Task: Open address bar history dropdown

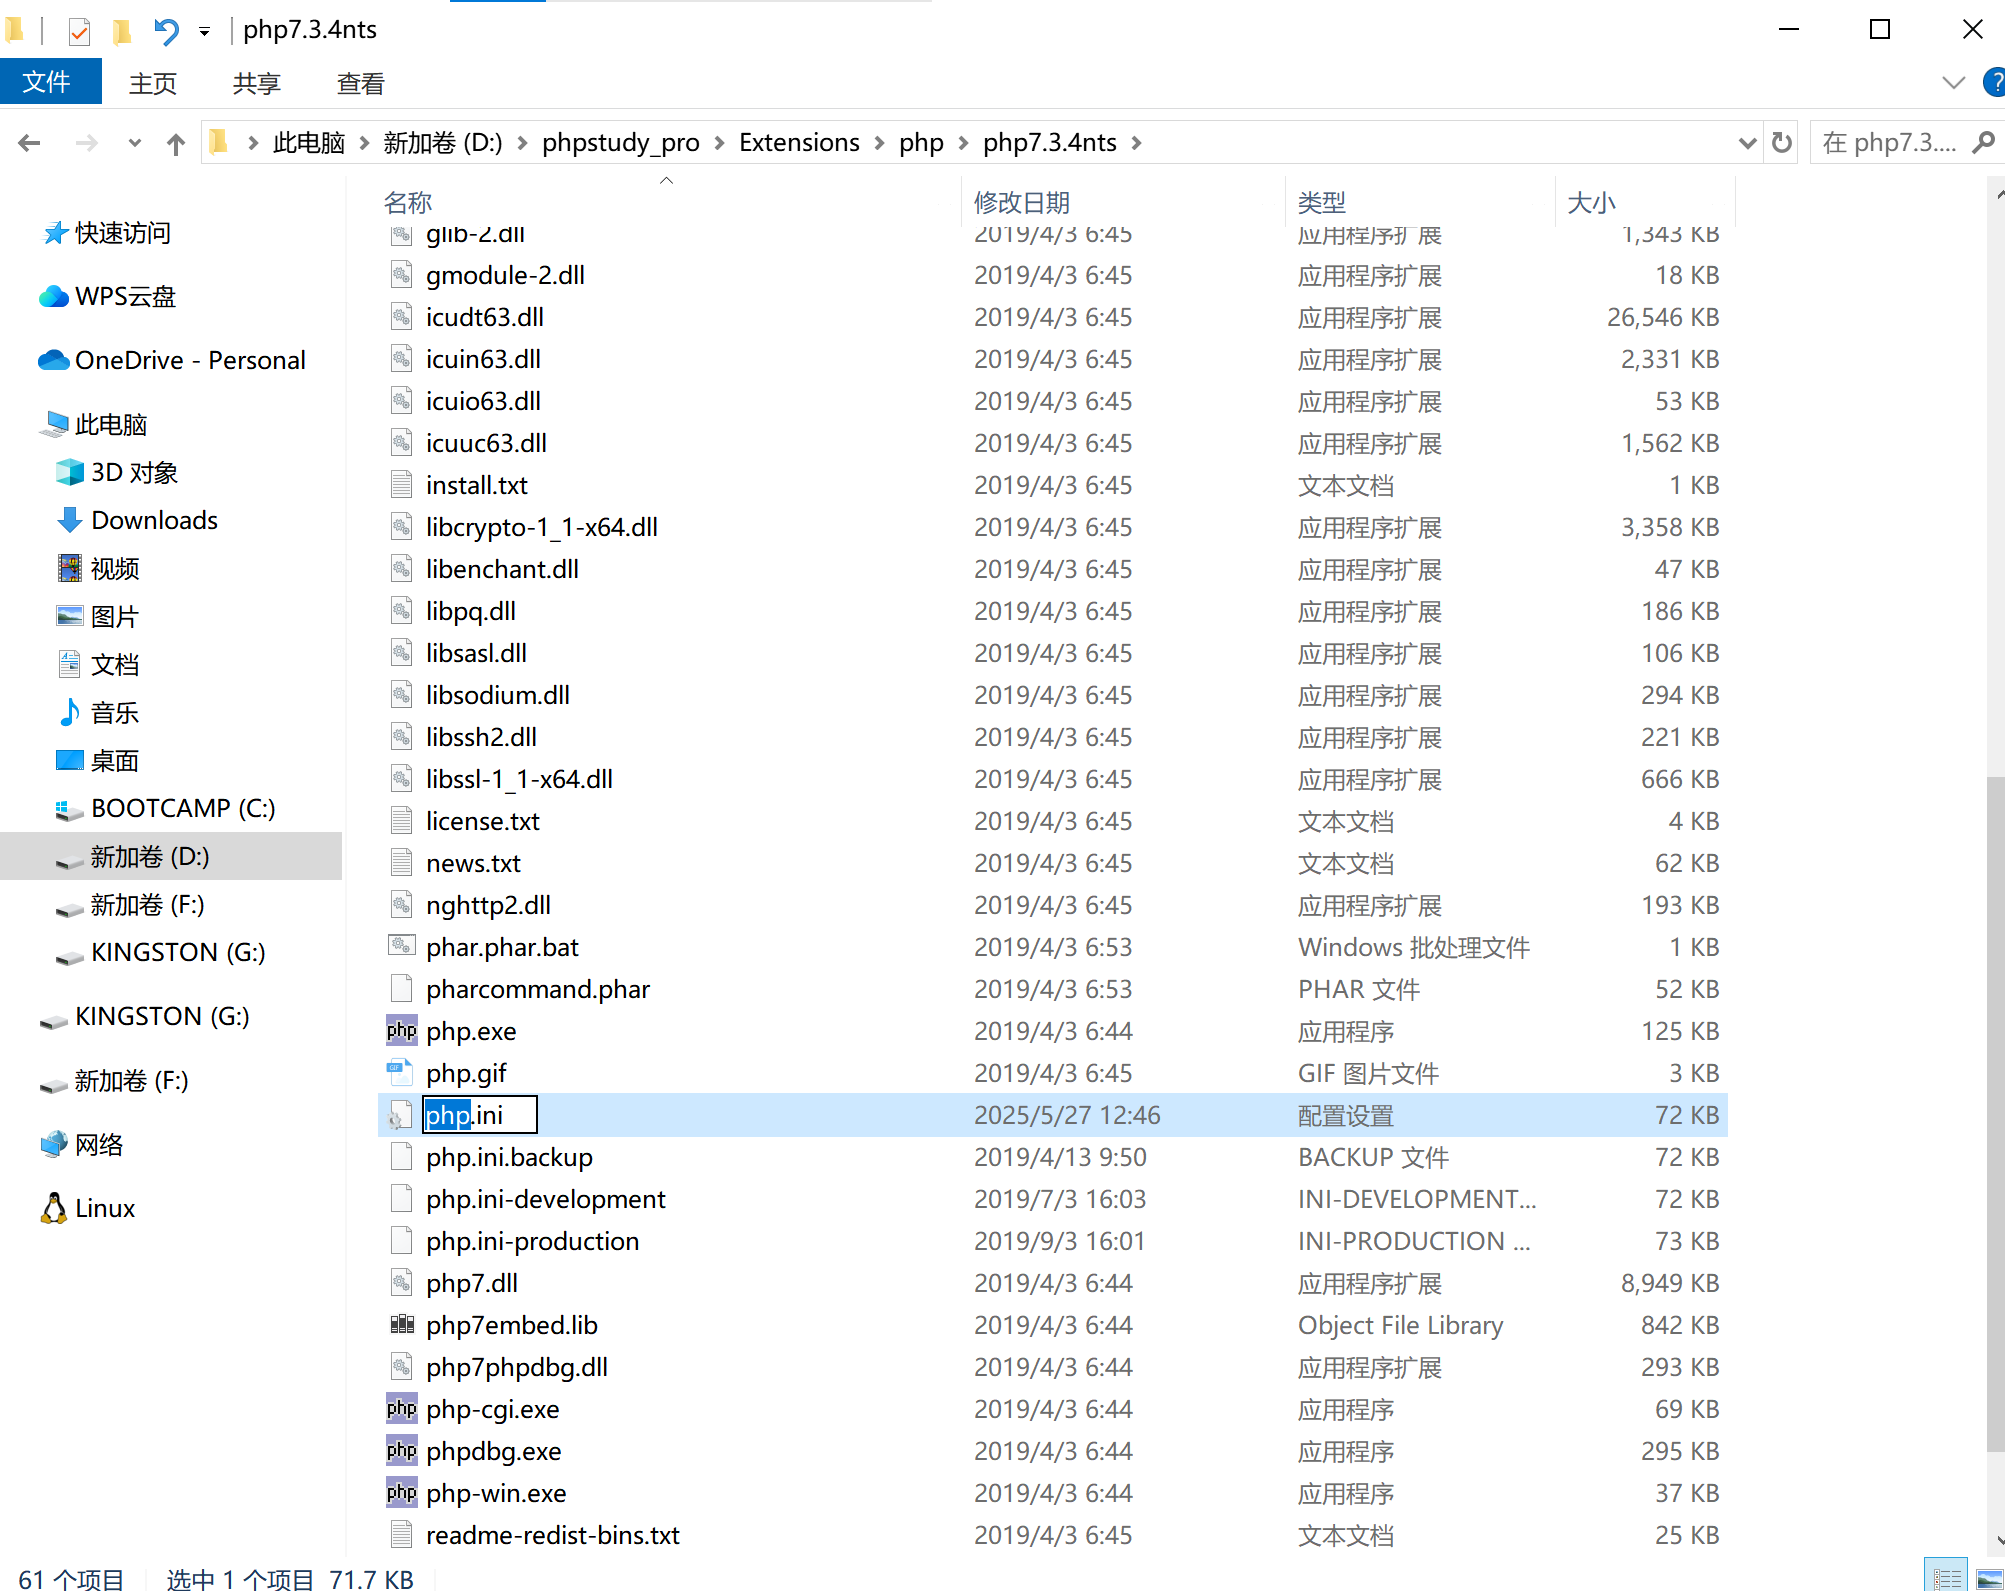Action: tap(1747, 143)
